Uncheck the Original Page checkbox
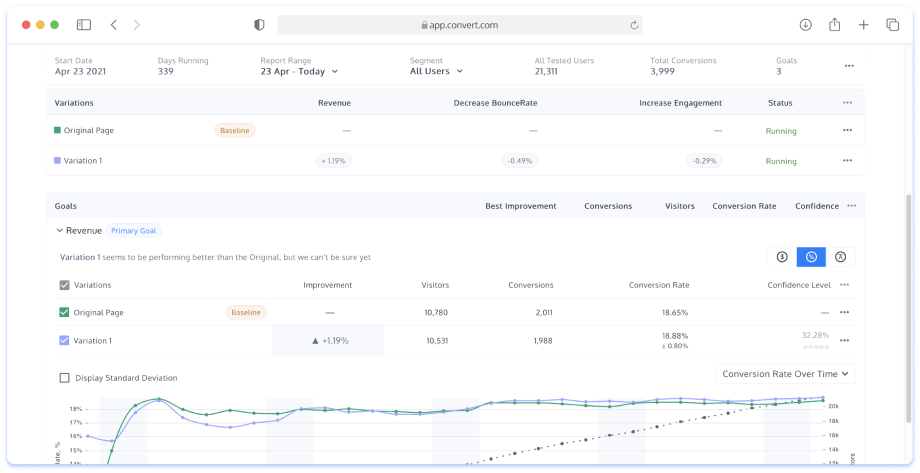 (65, 312)
